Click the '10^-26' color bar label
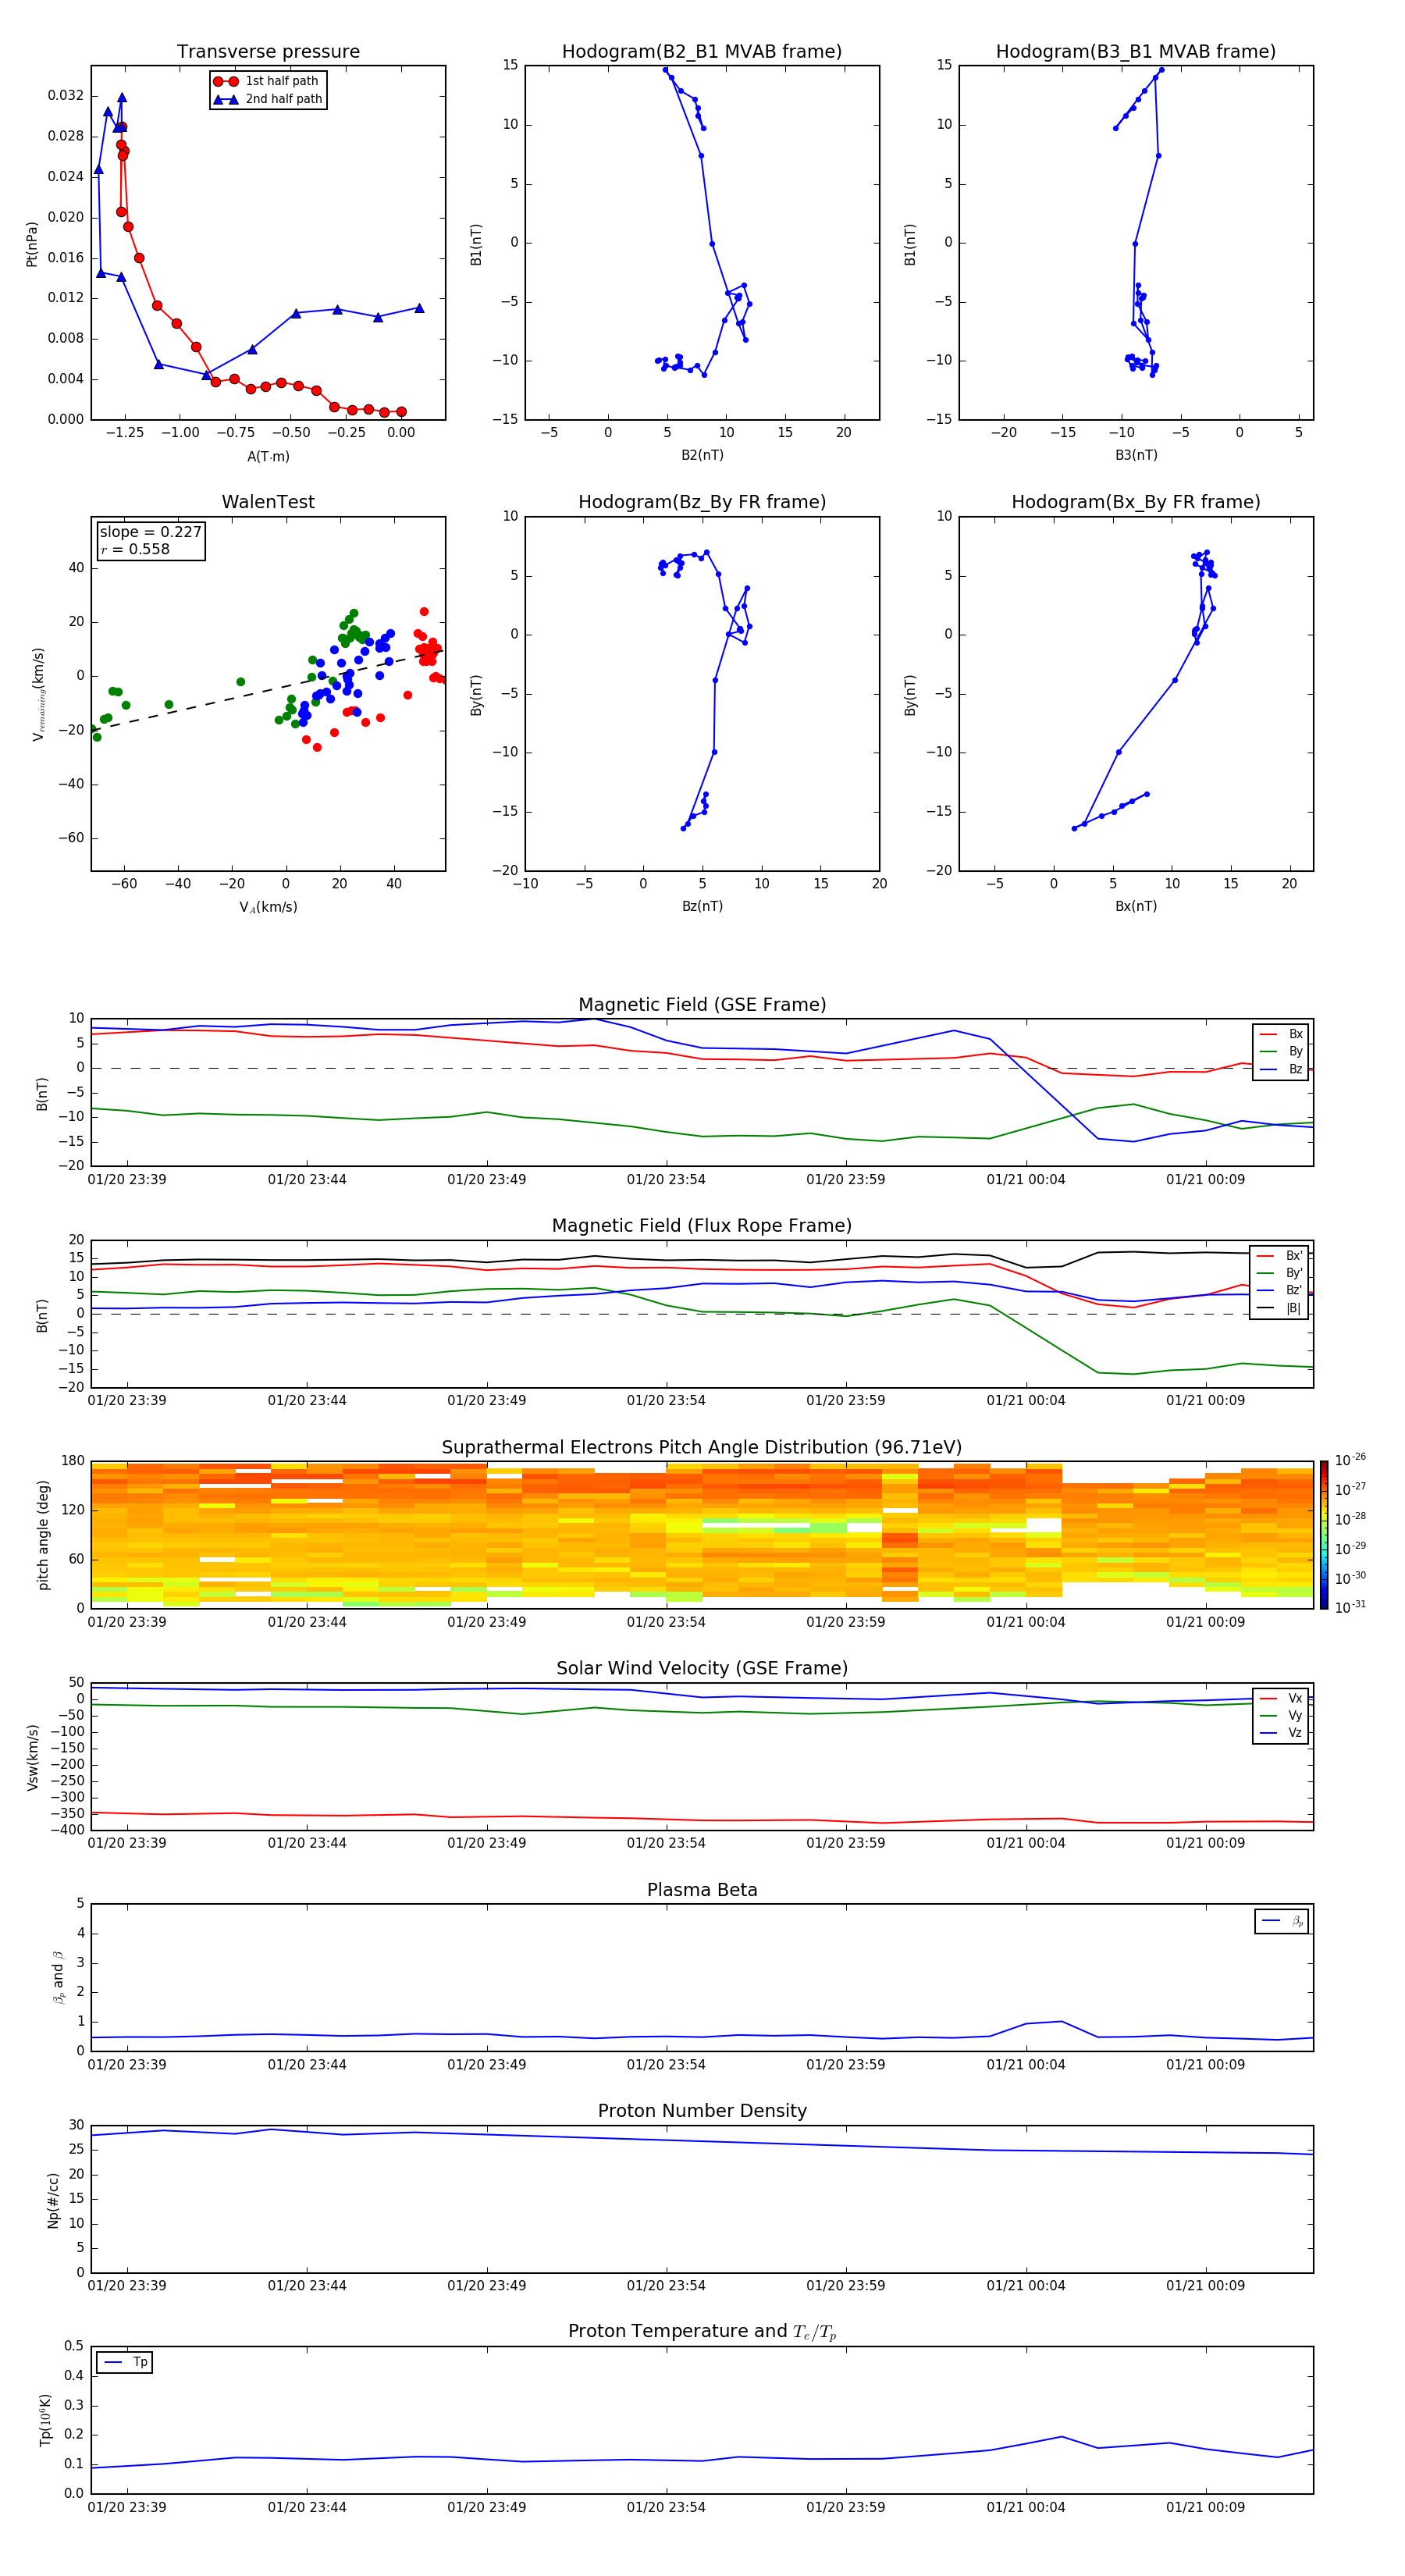1405x2576 pixels. 1350,1460
